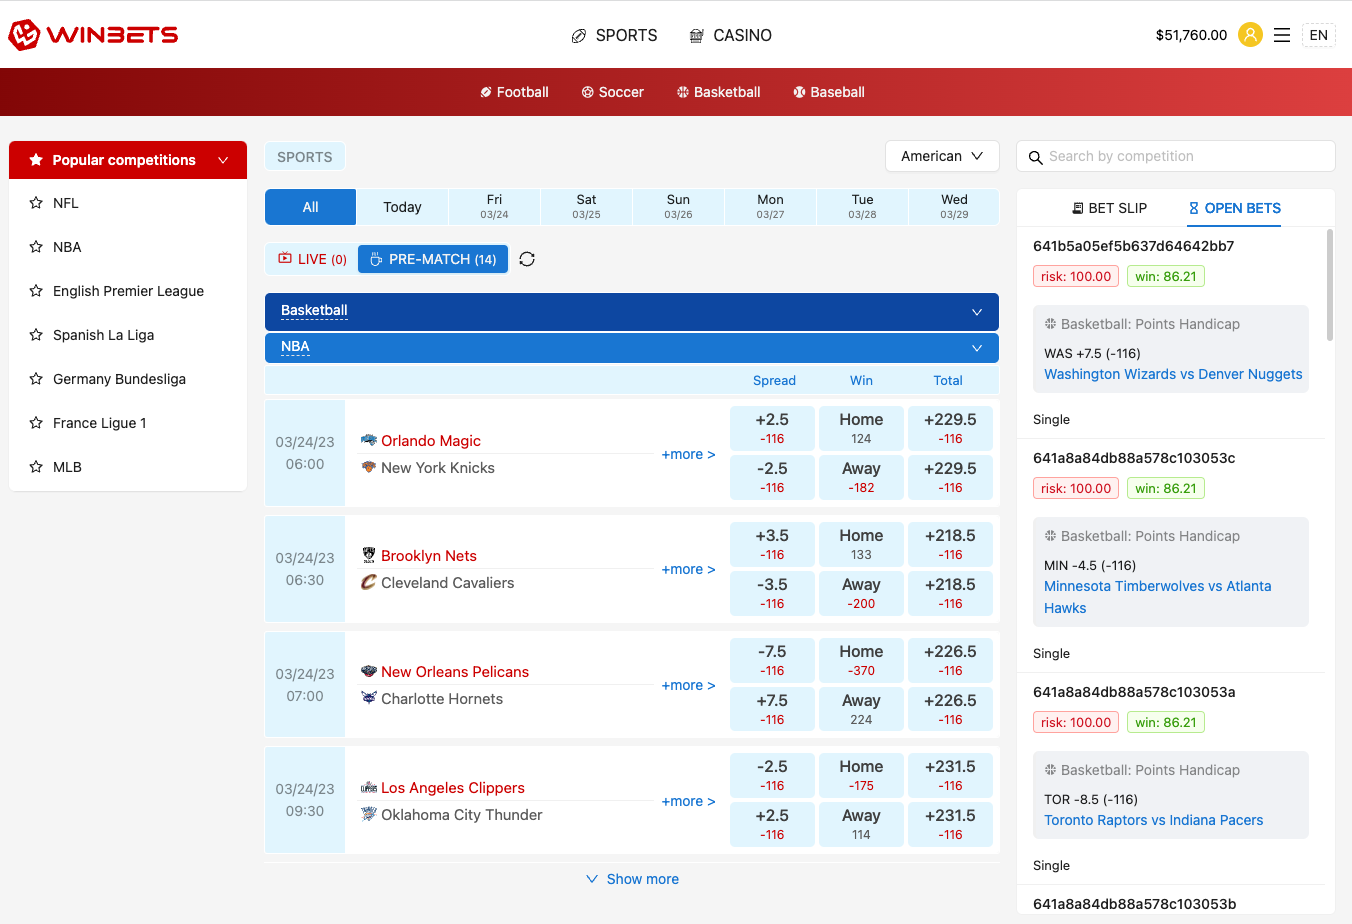This screenshot has height=924, width=1352.
Task: Expand +more for Brooklyn Nets game
Action: point(688,569)
